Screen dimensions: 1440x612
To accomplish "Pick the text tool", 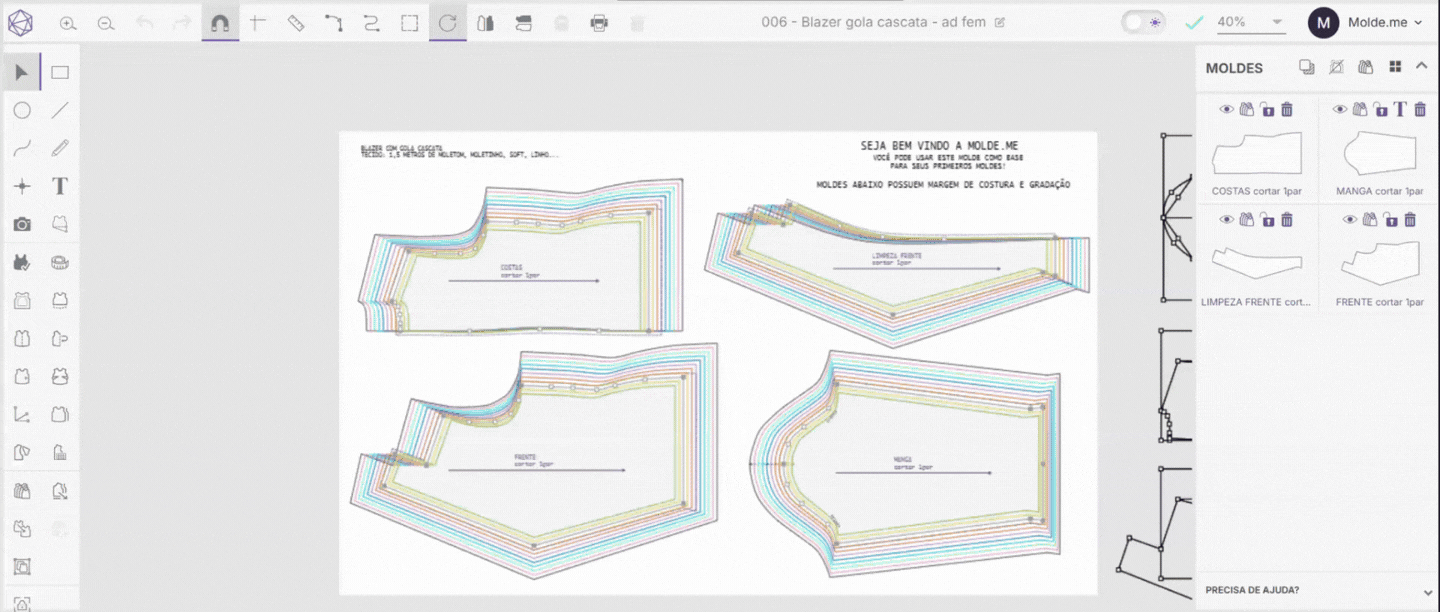I will pos(60,186).
